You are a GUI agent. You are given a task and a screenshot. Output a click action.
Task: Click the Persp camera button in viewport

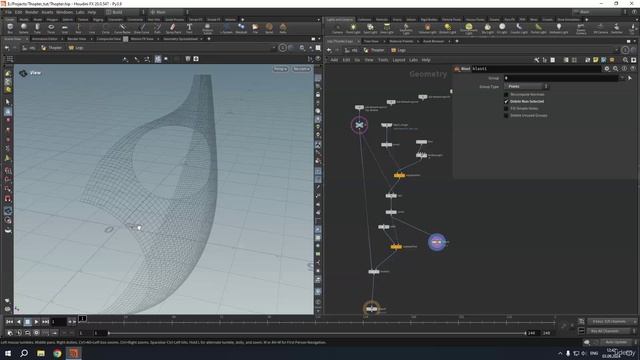pos(280,69)
